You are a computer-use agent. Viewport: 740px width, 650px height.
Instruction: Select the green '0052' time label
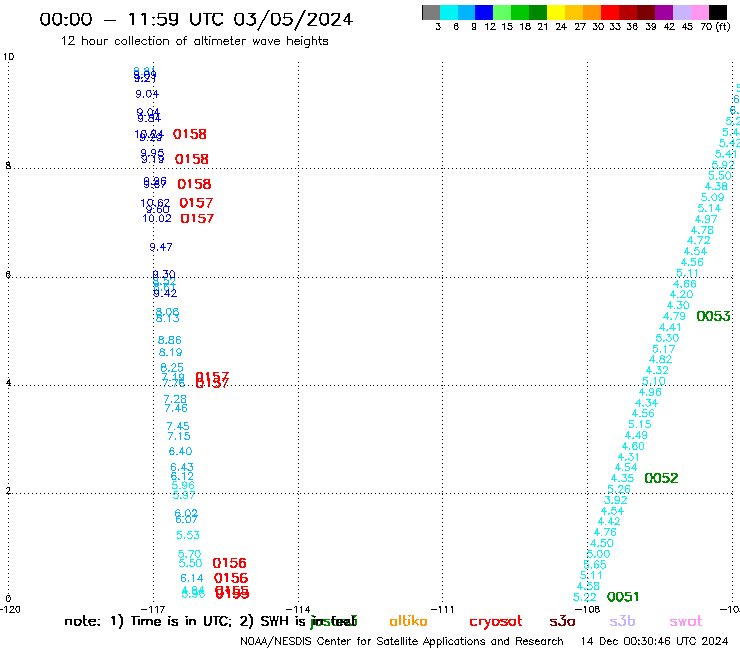pyautogui.click(x=661, y=478)
